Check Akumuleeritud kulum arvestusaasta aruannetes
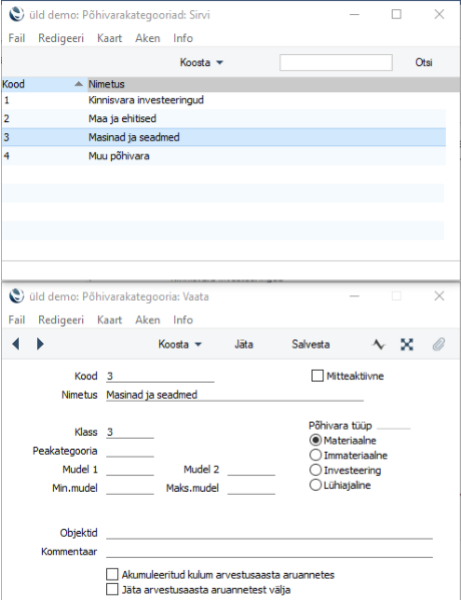This screenshot has height=600, width=461. click(112, 574)
